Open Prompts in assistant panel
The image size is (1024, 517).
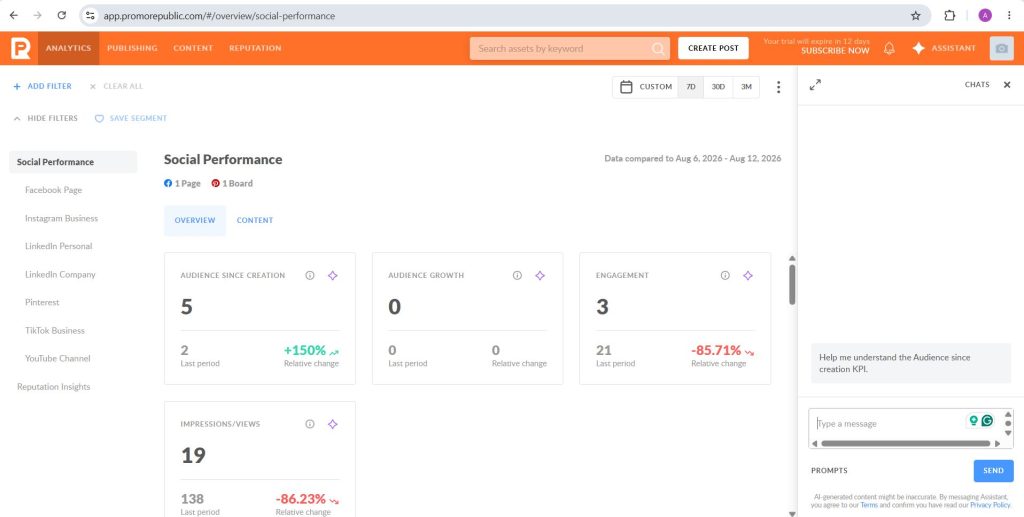(829, 471)
